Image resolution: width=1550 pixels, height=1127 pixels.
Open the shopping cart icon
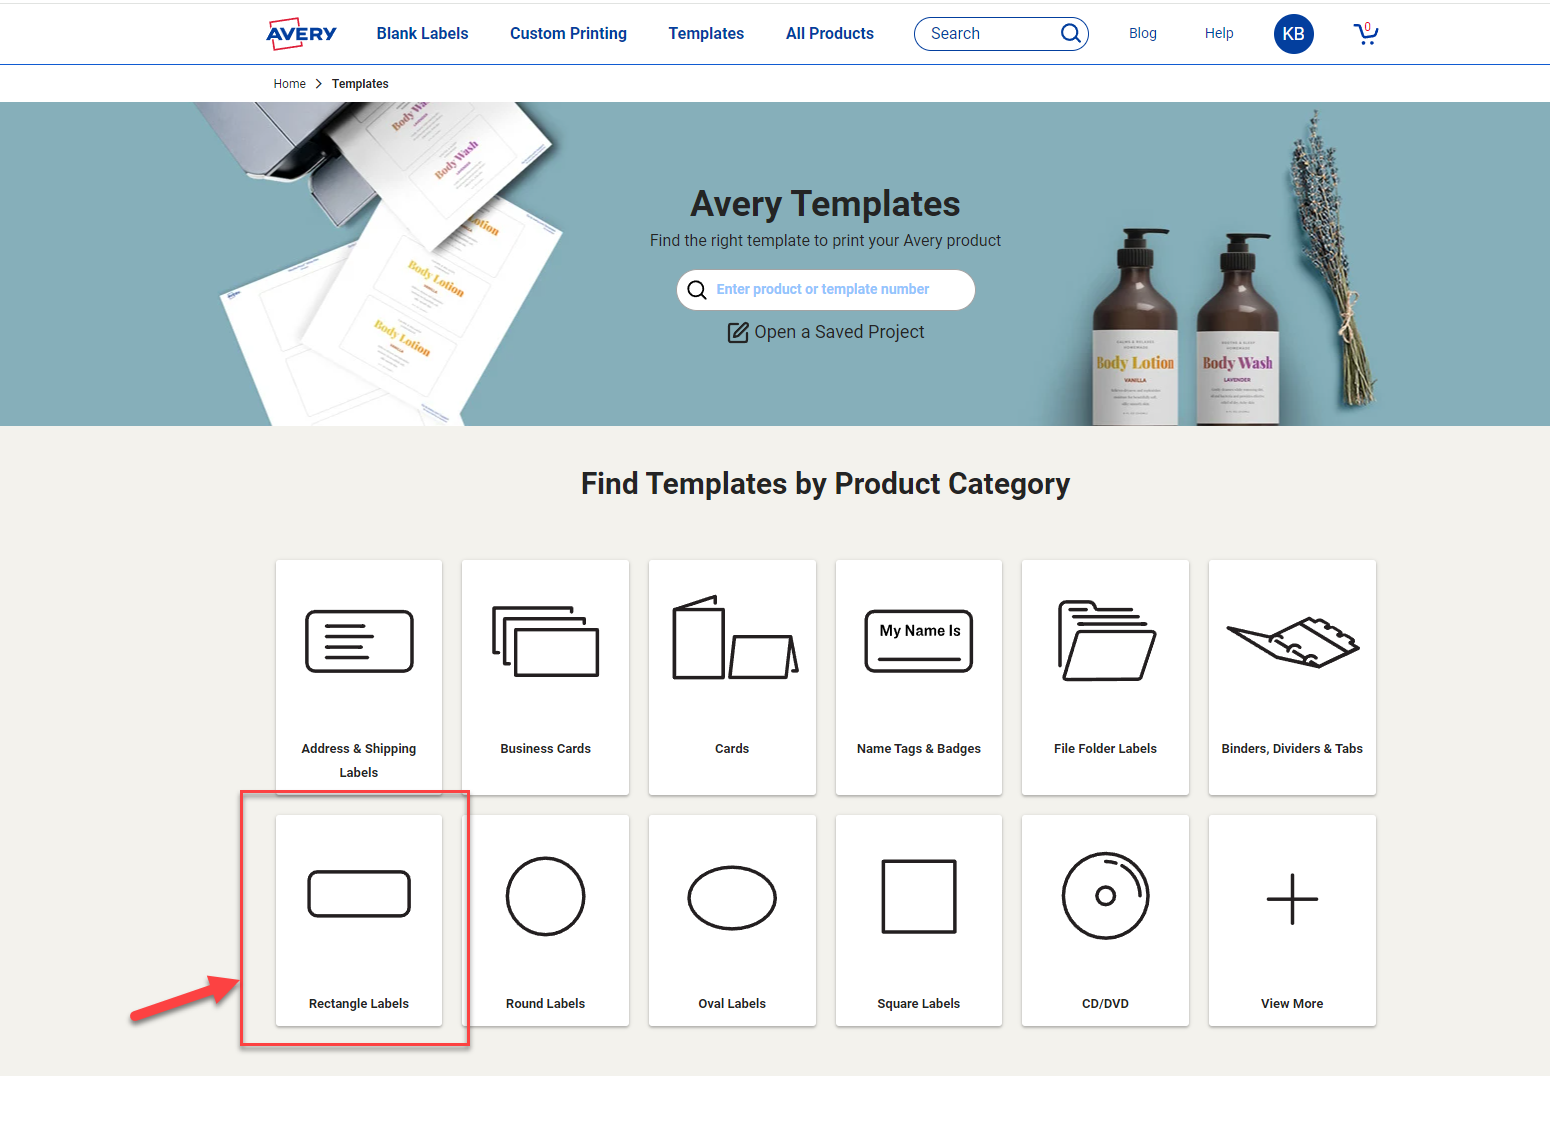(1365, 34)
